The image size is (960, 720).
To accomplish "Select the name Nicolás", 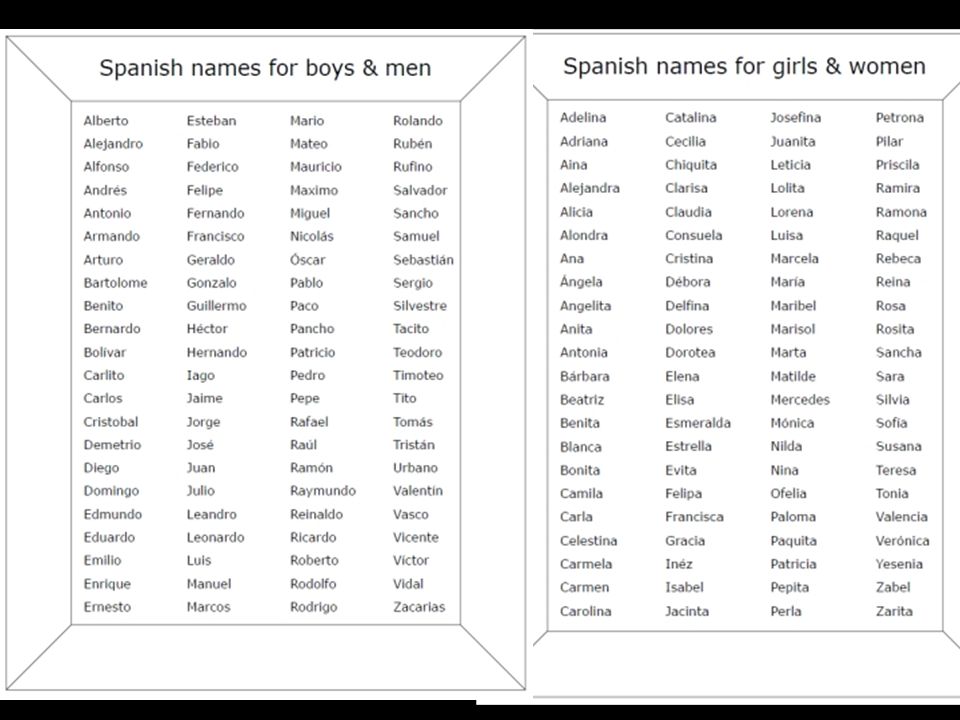I will tap(312, 236).
